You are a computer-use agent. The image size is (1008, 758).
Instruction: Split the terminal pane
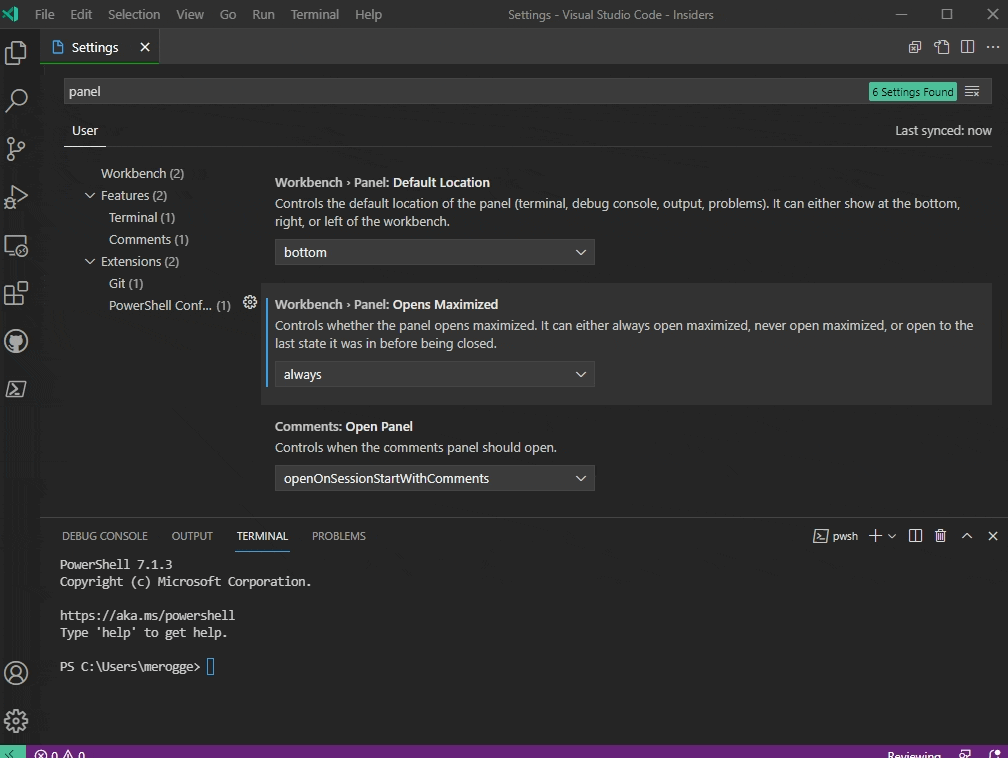(x=914, y=535)
